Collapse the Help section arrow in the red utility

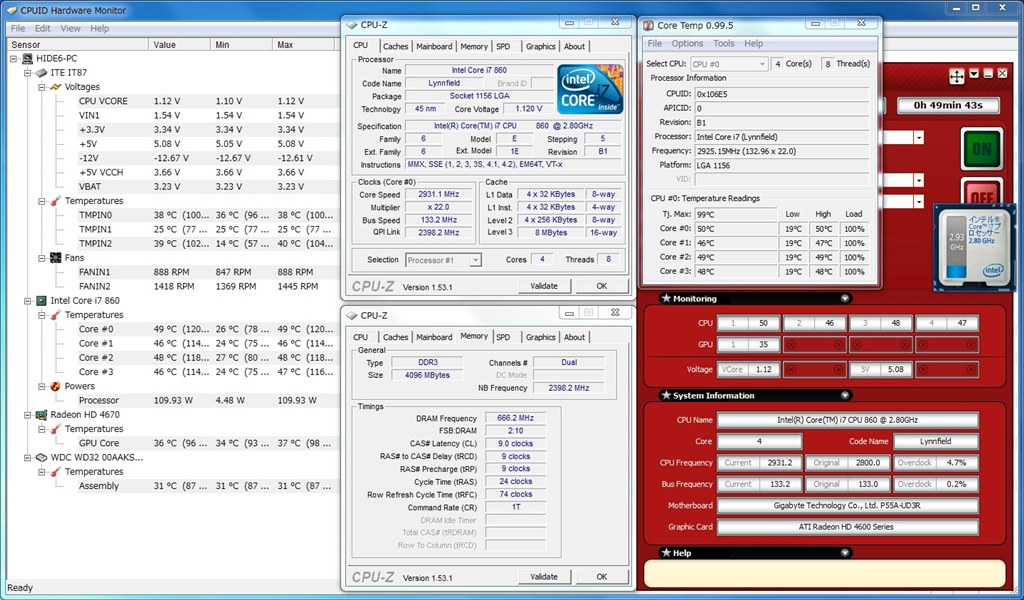click(845, 553)
